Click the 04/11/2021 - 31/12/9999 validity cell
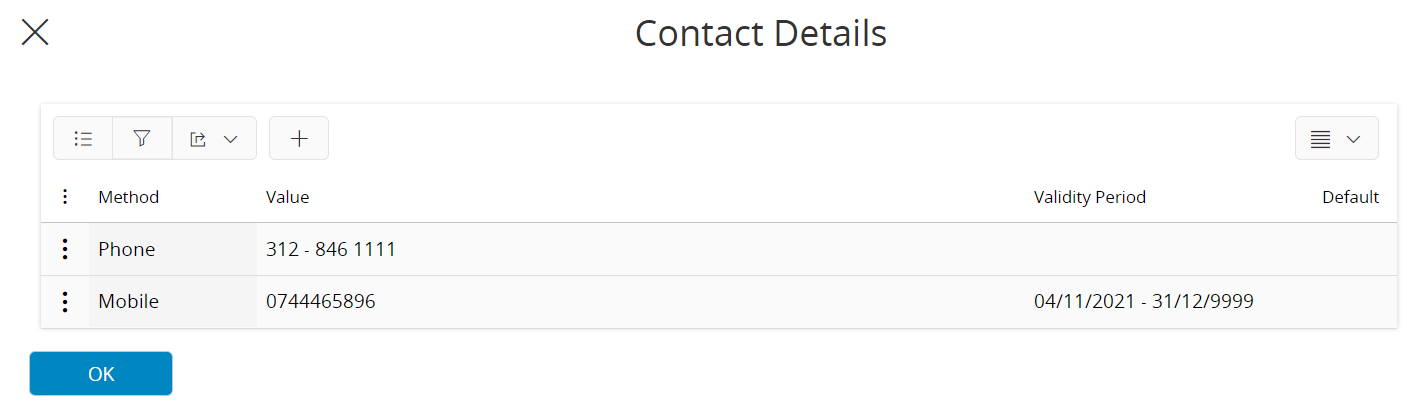Viewport: 1407px width, 407px height. point(1144,301)
